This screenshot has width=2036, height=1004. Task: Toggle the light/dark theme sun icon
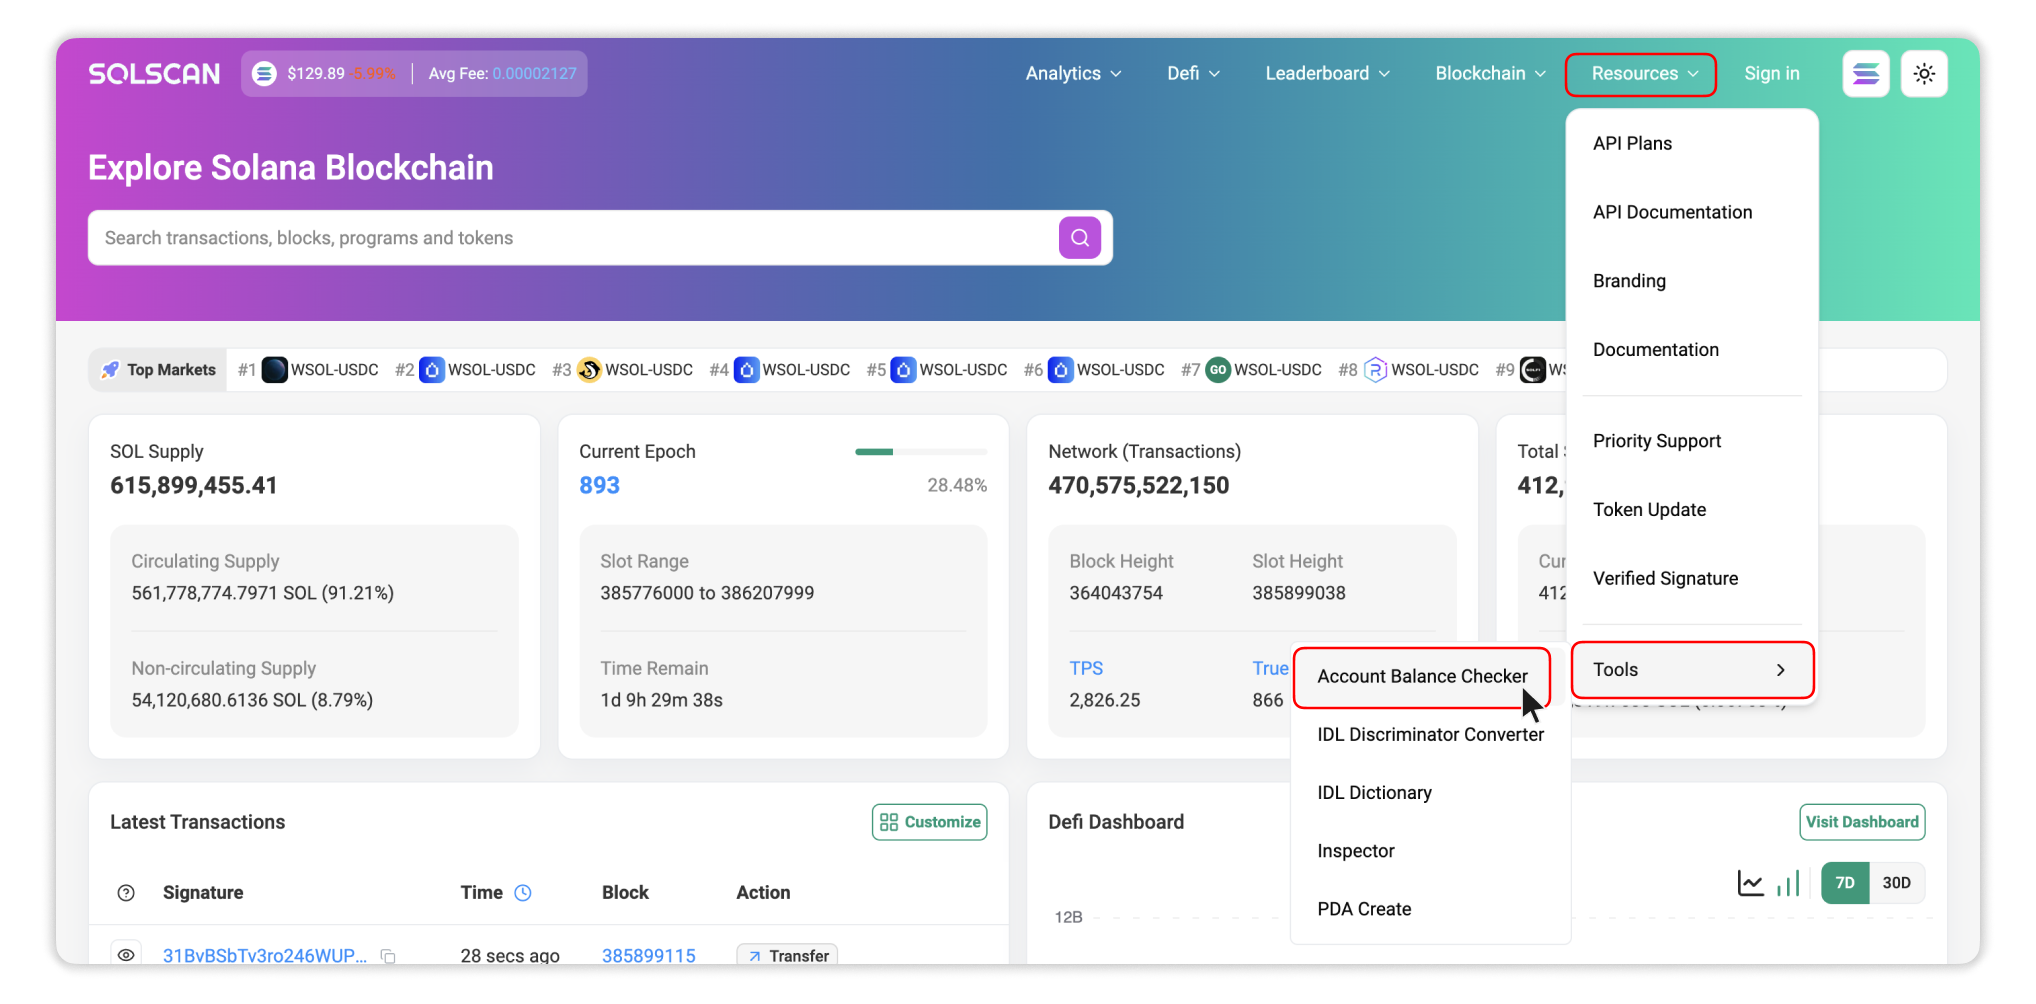1923,74
